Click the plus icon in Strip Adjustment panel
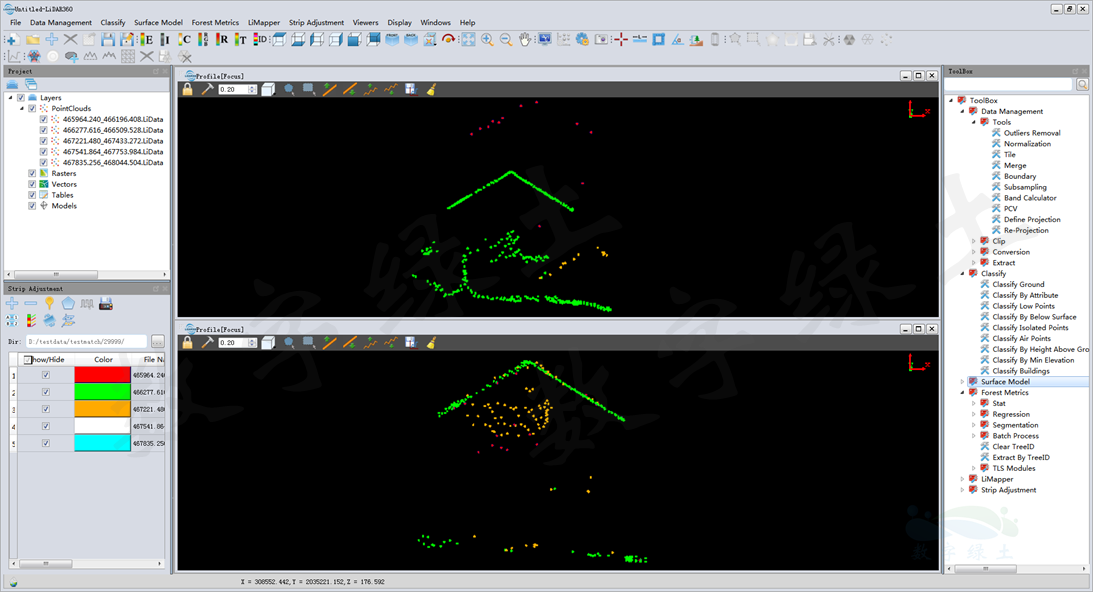1093x592 pixels. pyautogui.click(x=12, y=304)
